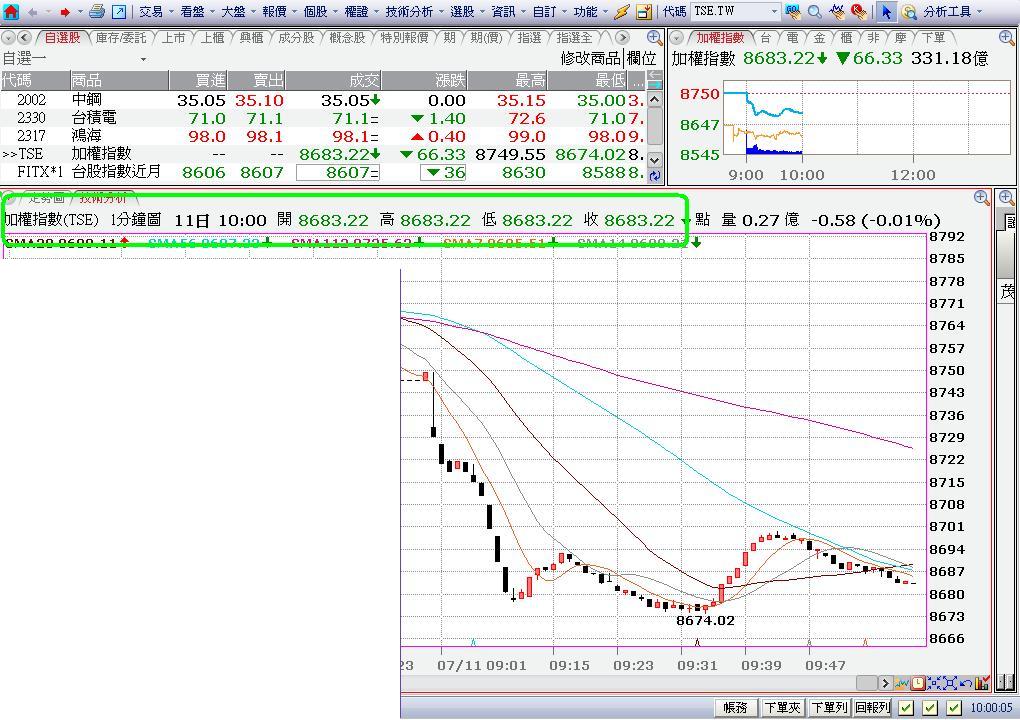Screen dimensions: 1020x720
Task: Click the watchlist scroll up arrow
Action: click(x=655, y=100)
